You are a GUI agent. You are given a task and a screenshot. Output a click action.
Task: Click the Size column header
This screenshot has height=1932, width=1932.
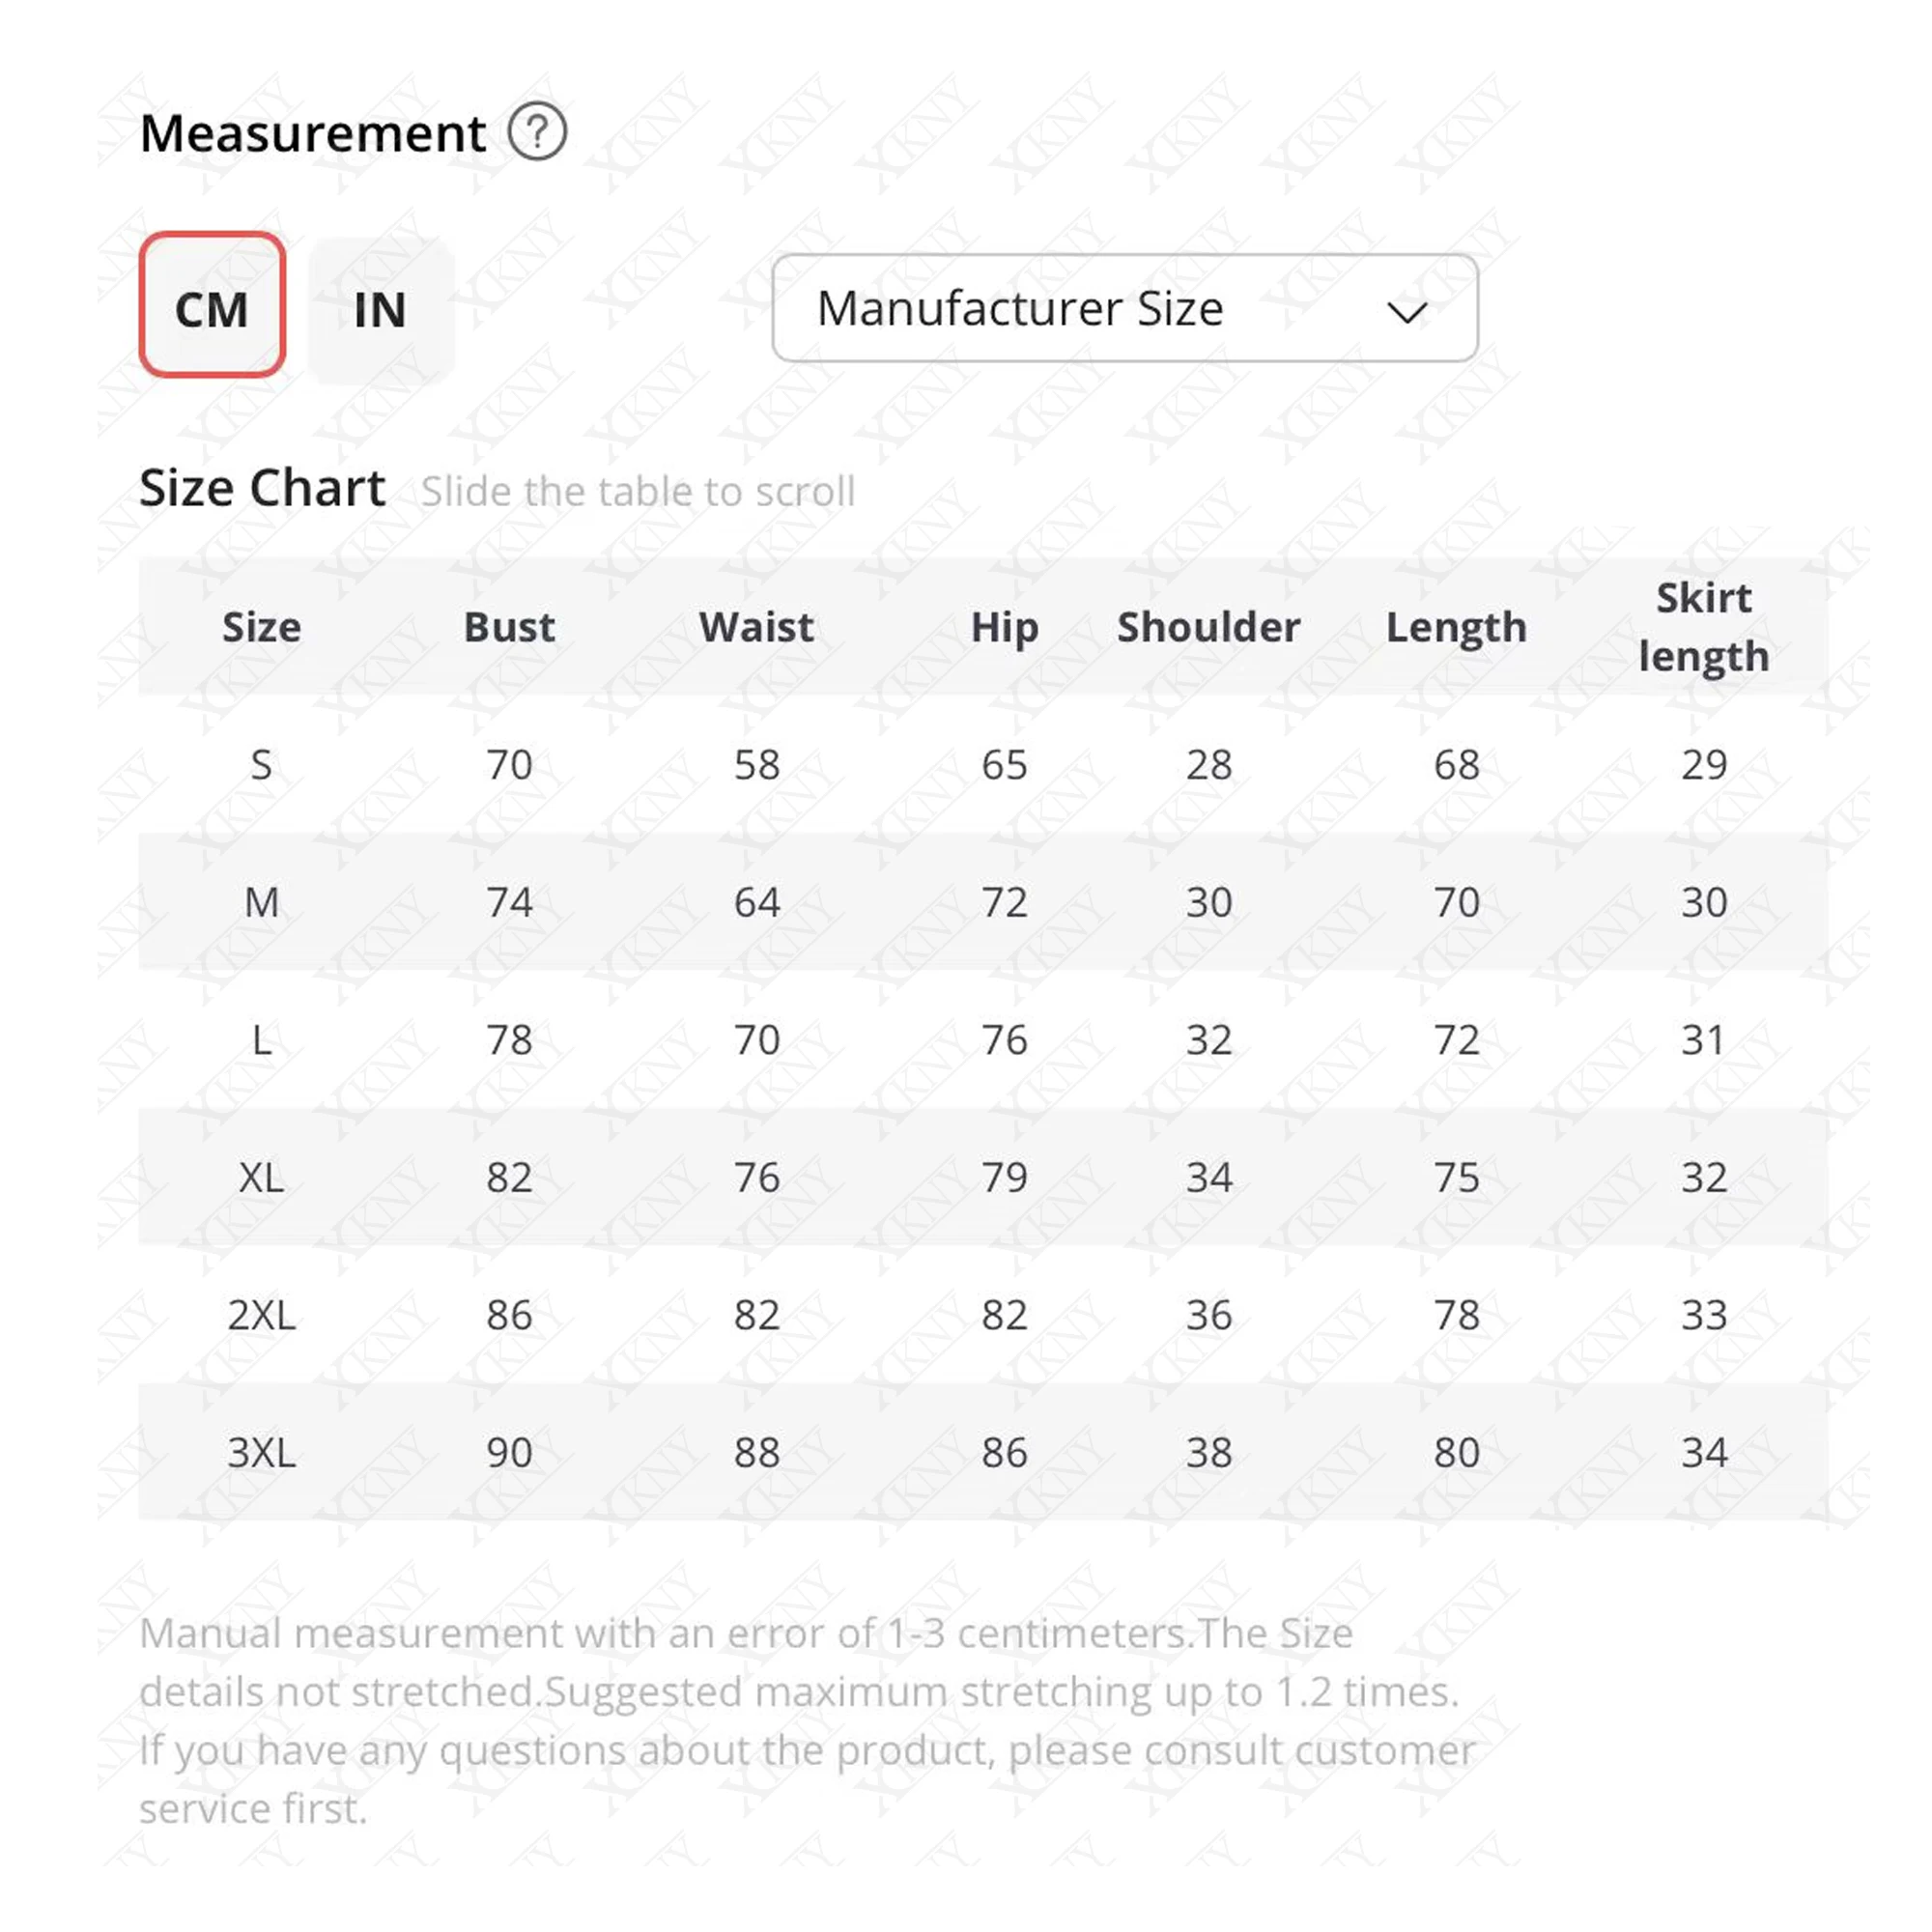[262, 627]
